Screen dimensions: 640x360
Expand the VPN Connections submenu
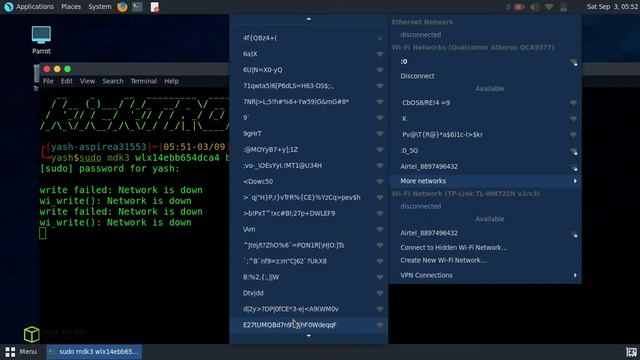(485, 275)
